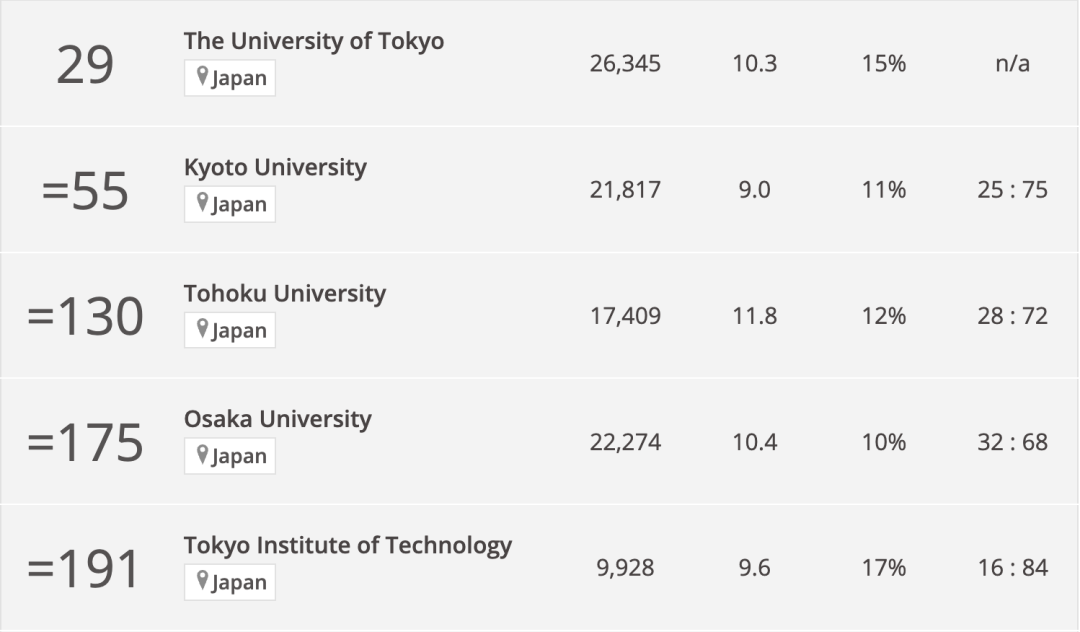The image size is (1080, 632).
Task: Click Japan tag under Tokyo Institute of Technology
Action: tap(238, 582)
